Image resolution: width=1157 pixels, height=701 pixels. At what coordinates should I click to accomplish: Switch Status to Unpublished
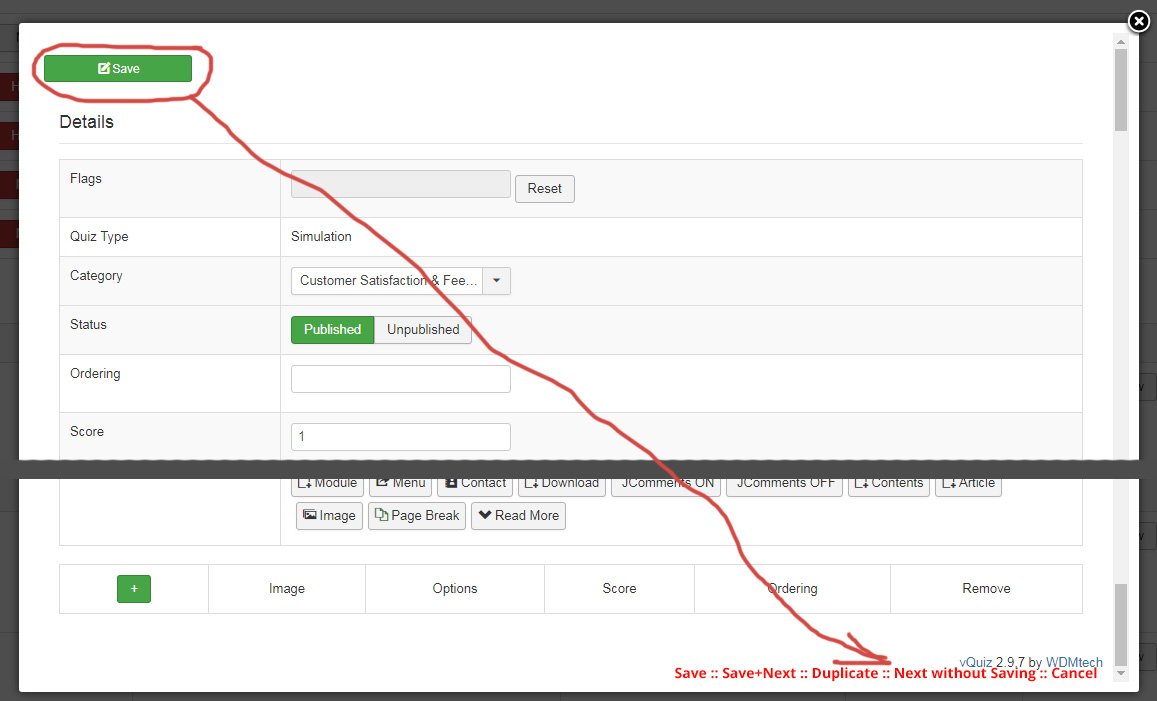click(423, 330)
